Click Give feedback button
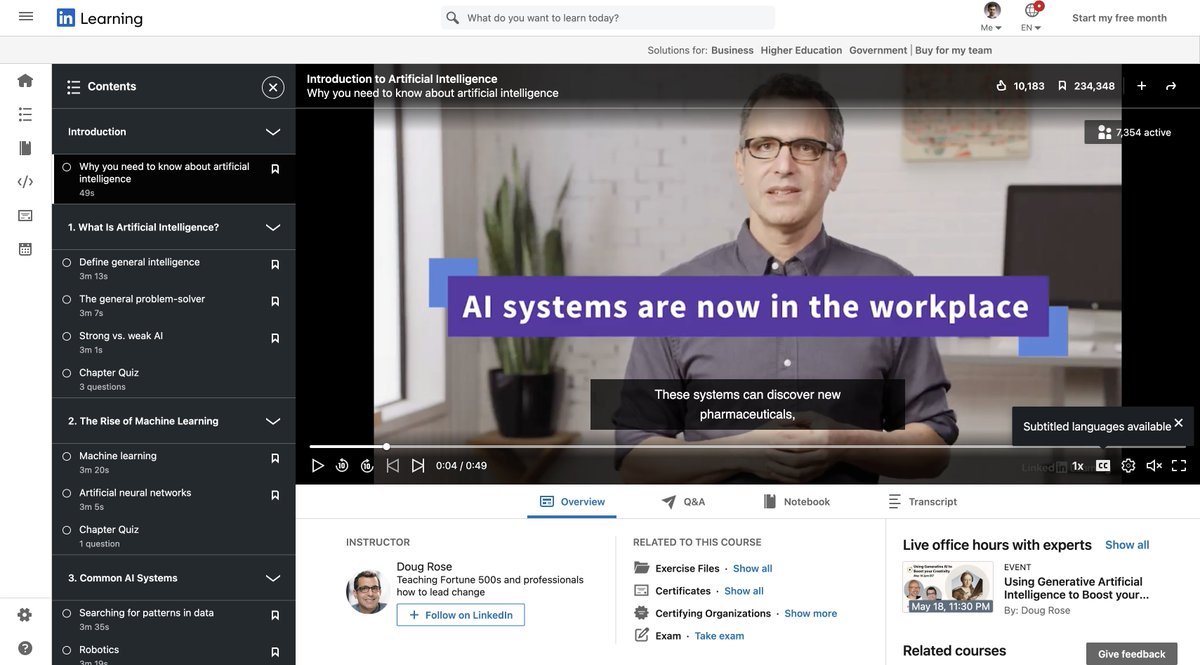The image size is (1200, 665). point(1130,654)
